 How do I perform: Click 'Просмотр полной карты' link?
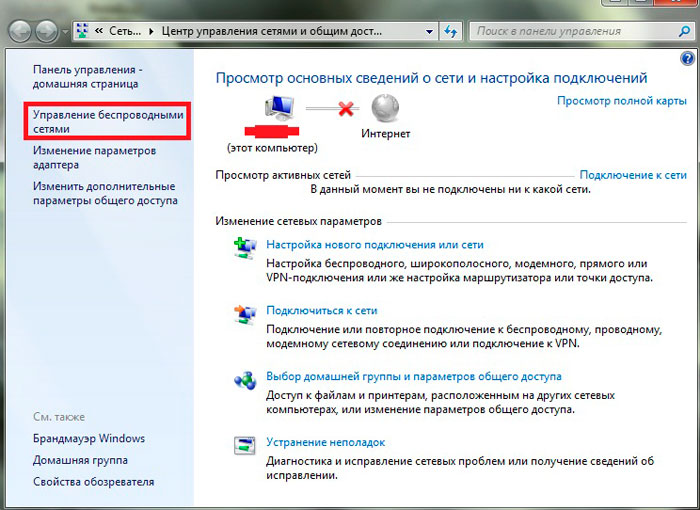click(621, 100)
